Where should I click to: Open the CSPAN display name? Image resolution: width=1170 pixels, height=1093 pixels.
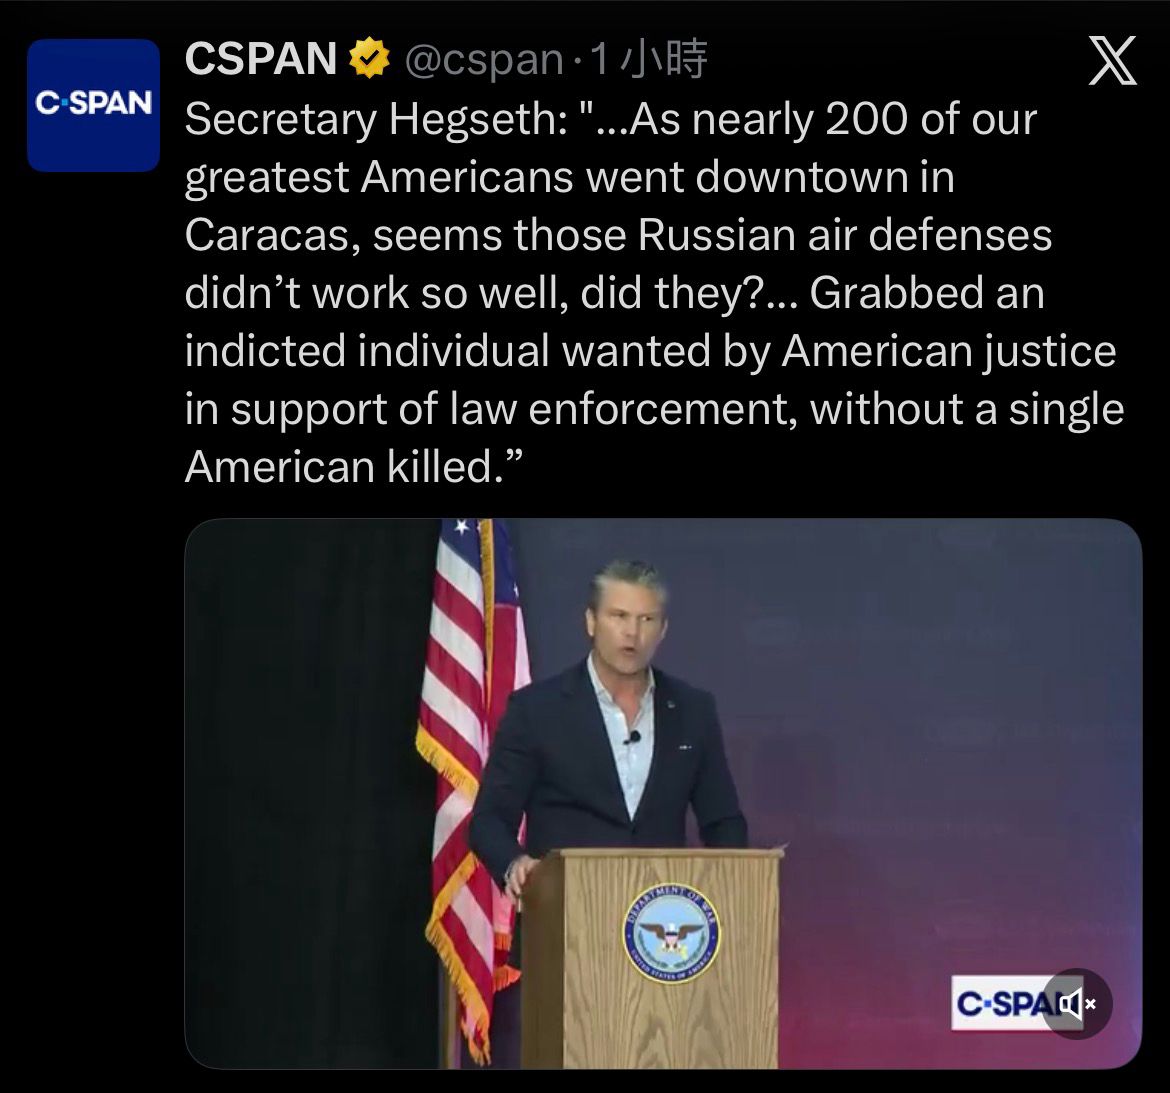pos(261,60)
